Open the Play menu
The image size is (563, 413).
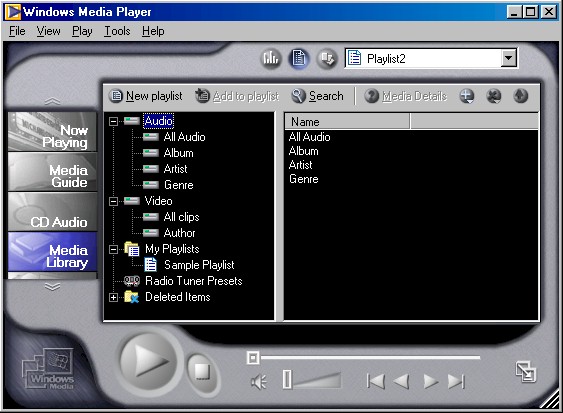(x=82, y=31)
